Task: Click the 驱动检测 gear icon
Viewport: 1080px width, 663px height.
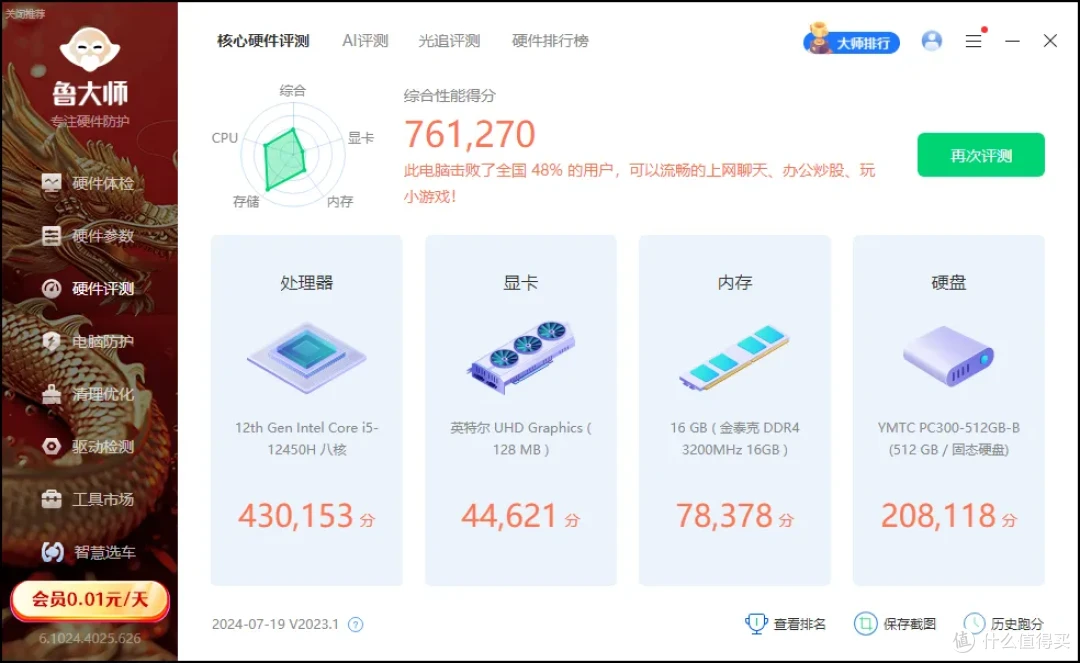Action: click(52, 447)
